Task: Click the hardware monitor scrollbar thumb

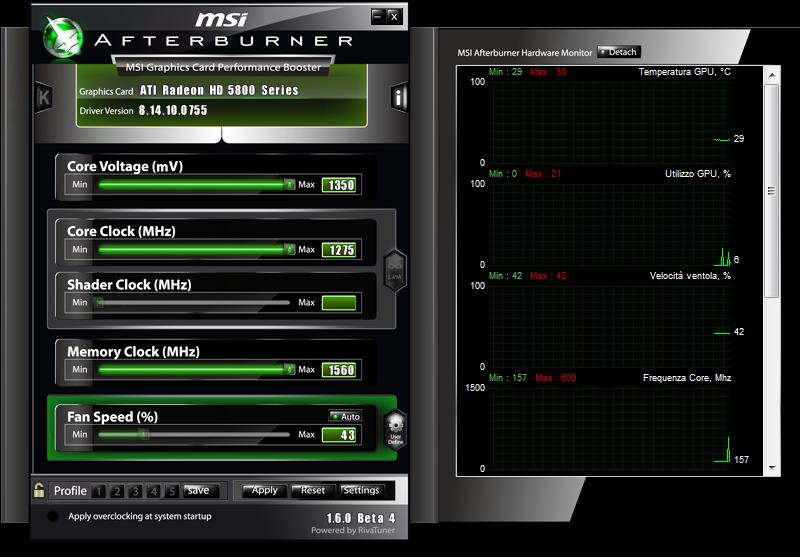Action: click(x=772, y=191)
